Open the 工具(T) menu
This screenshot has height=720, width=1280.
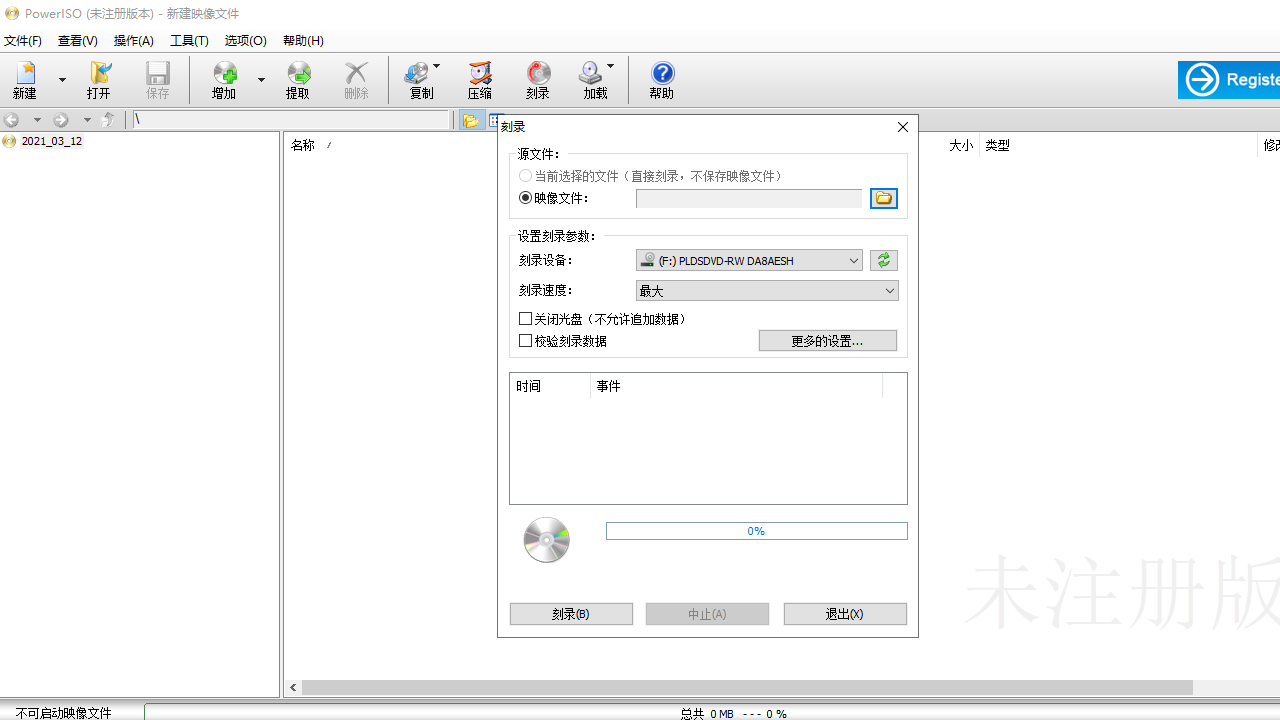tap(189, 41)
